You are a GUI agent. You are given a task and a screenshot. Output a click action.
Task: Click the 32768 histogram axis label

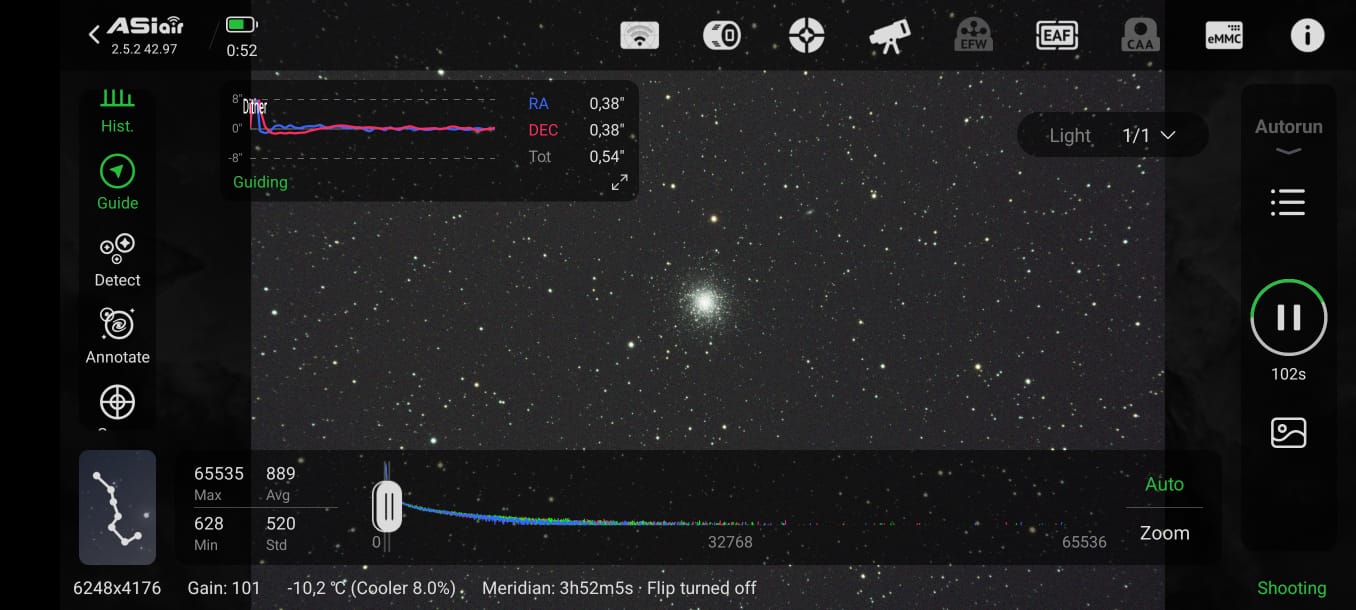730,542
